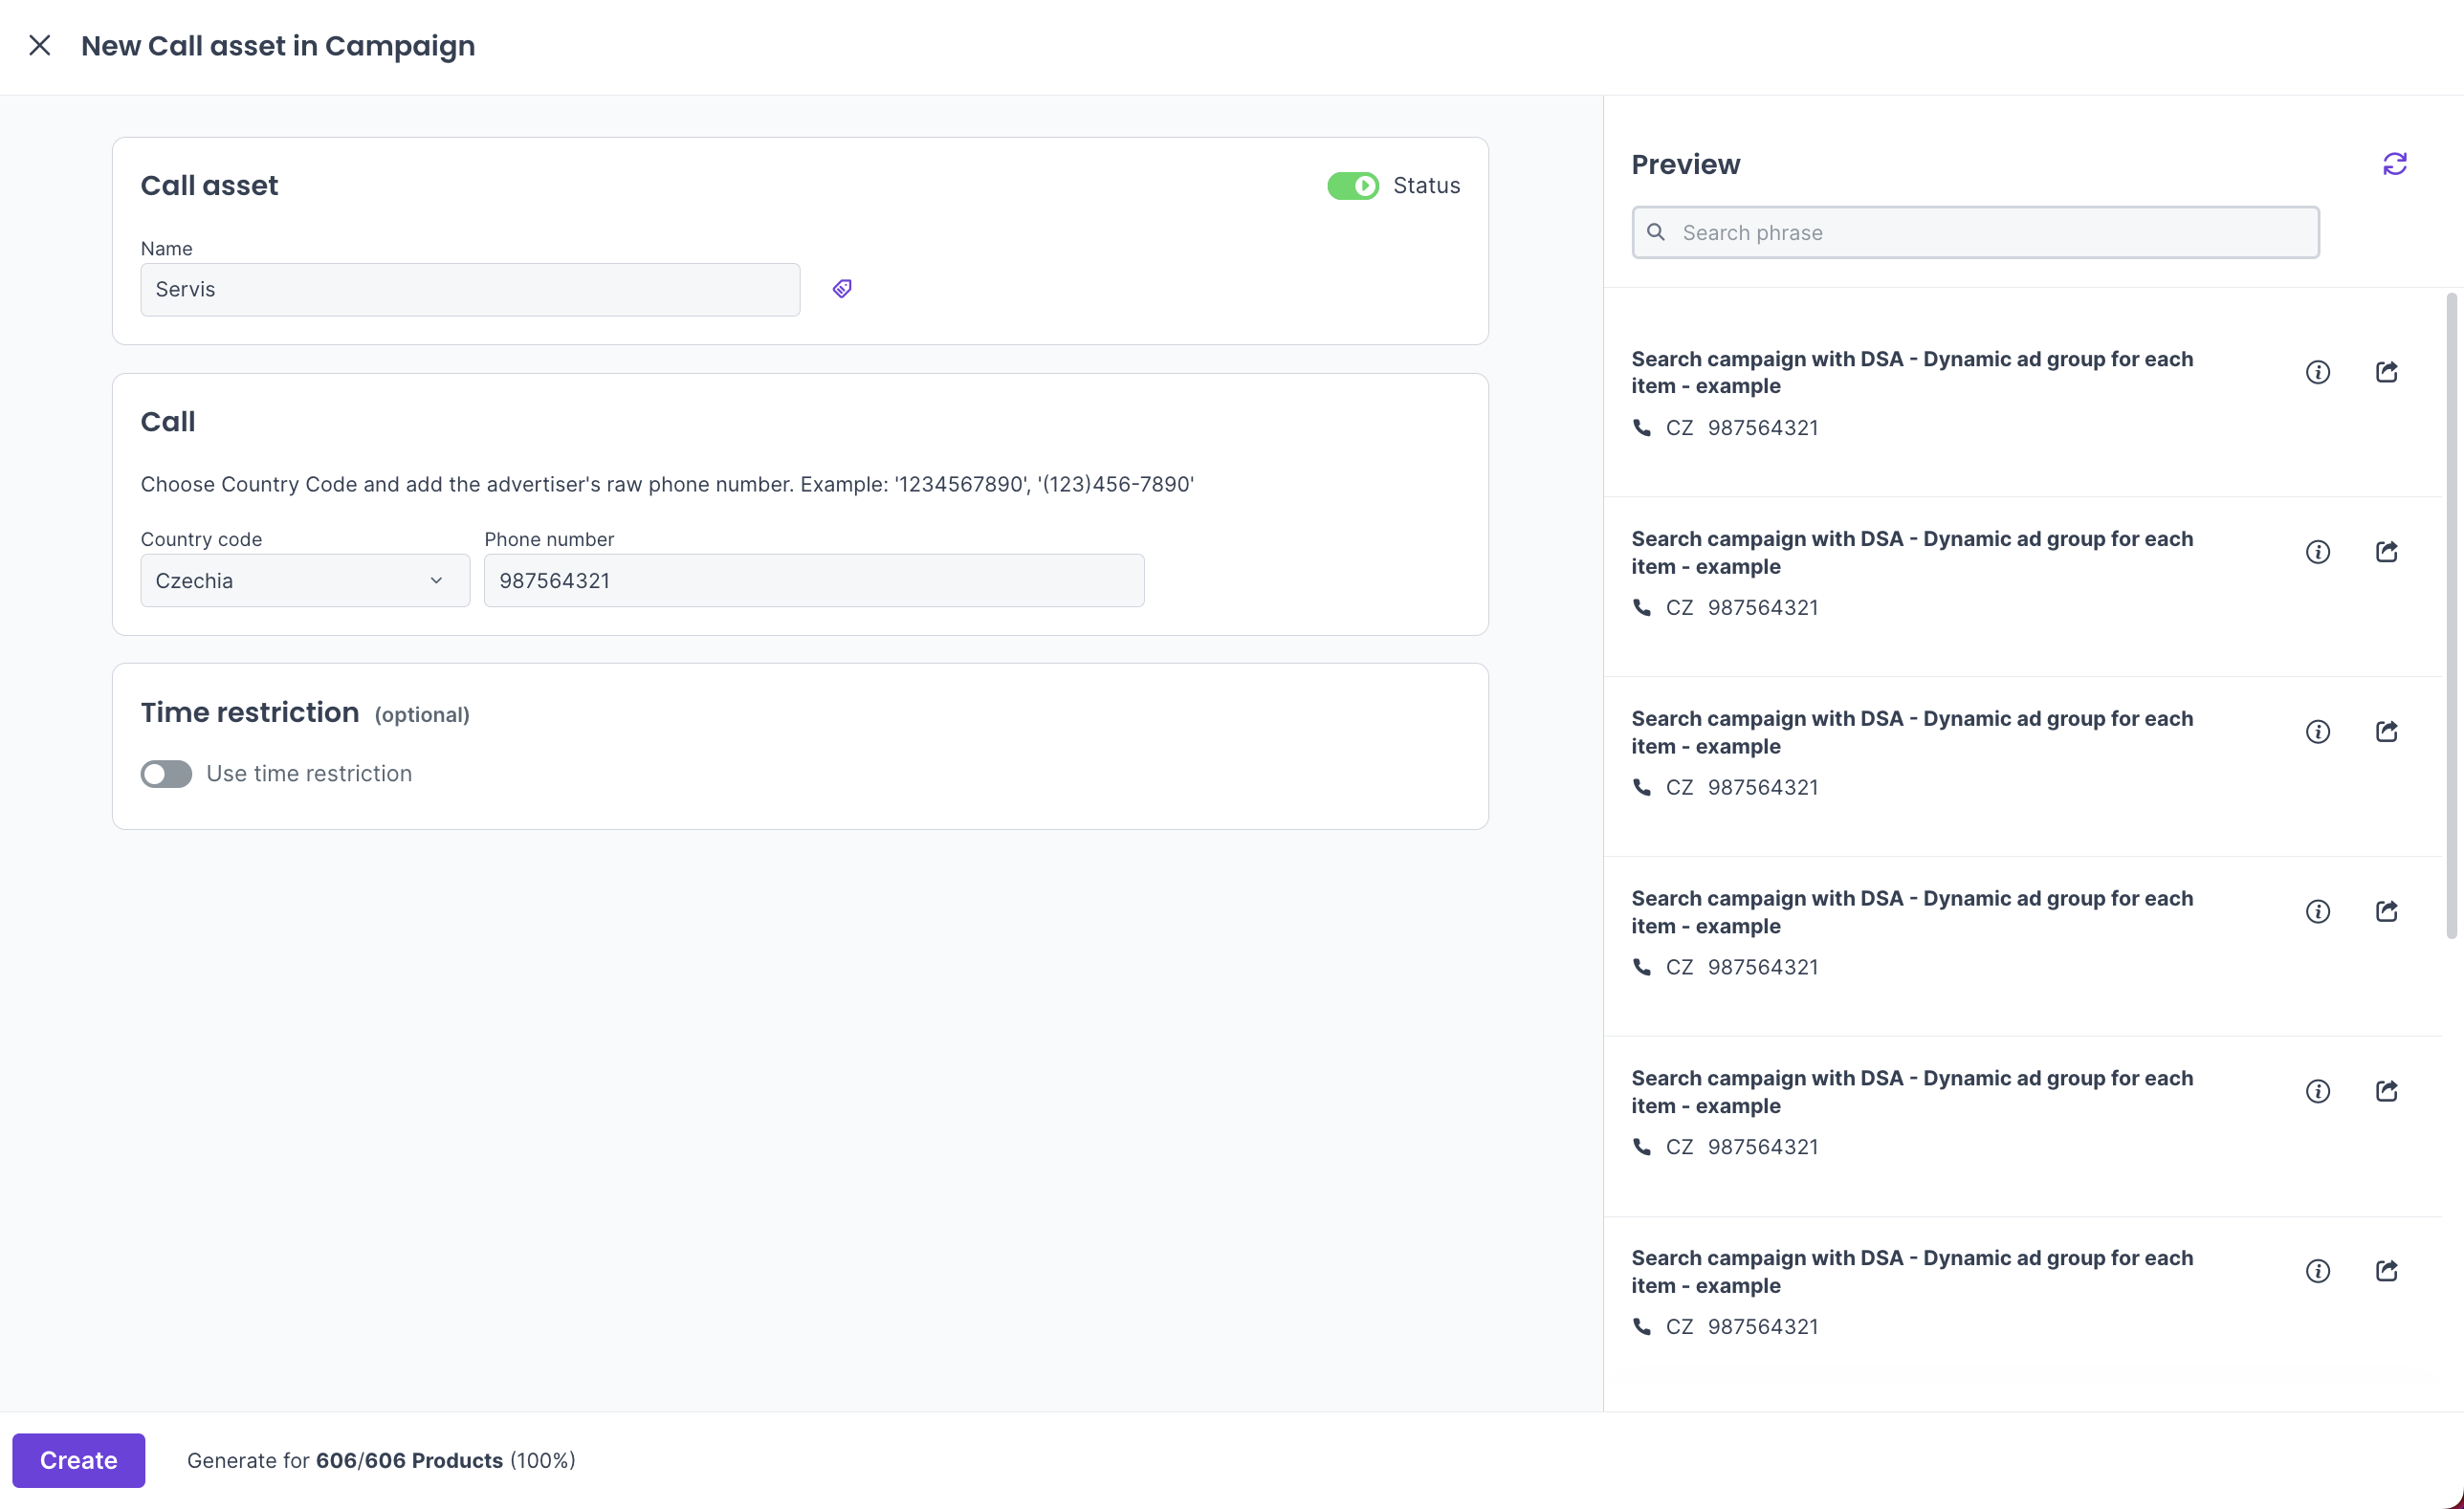This screenshot has width=2464, height=1509.
Task: Click share icon of fifth preview item
Action: pos(2386,1091)
